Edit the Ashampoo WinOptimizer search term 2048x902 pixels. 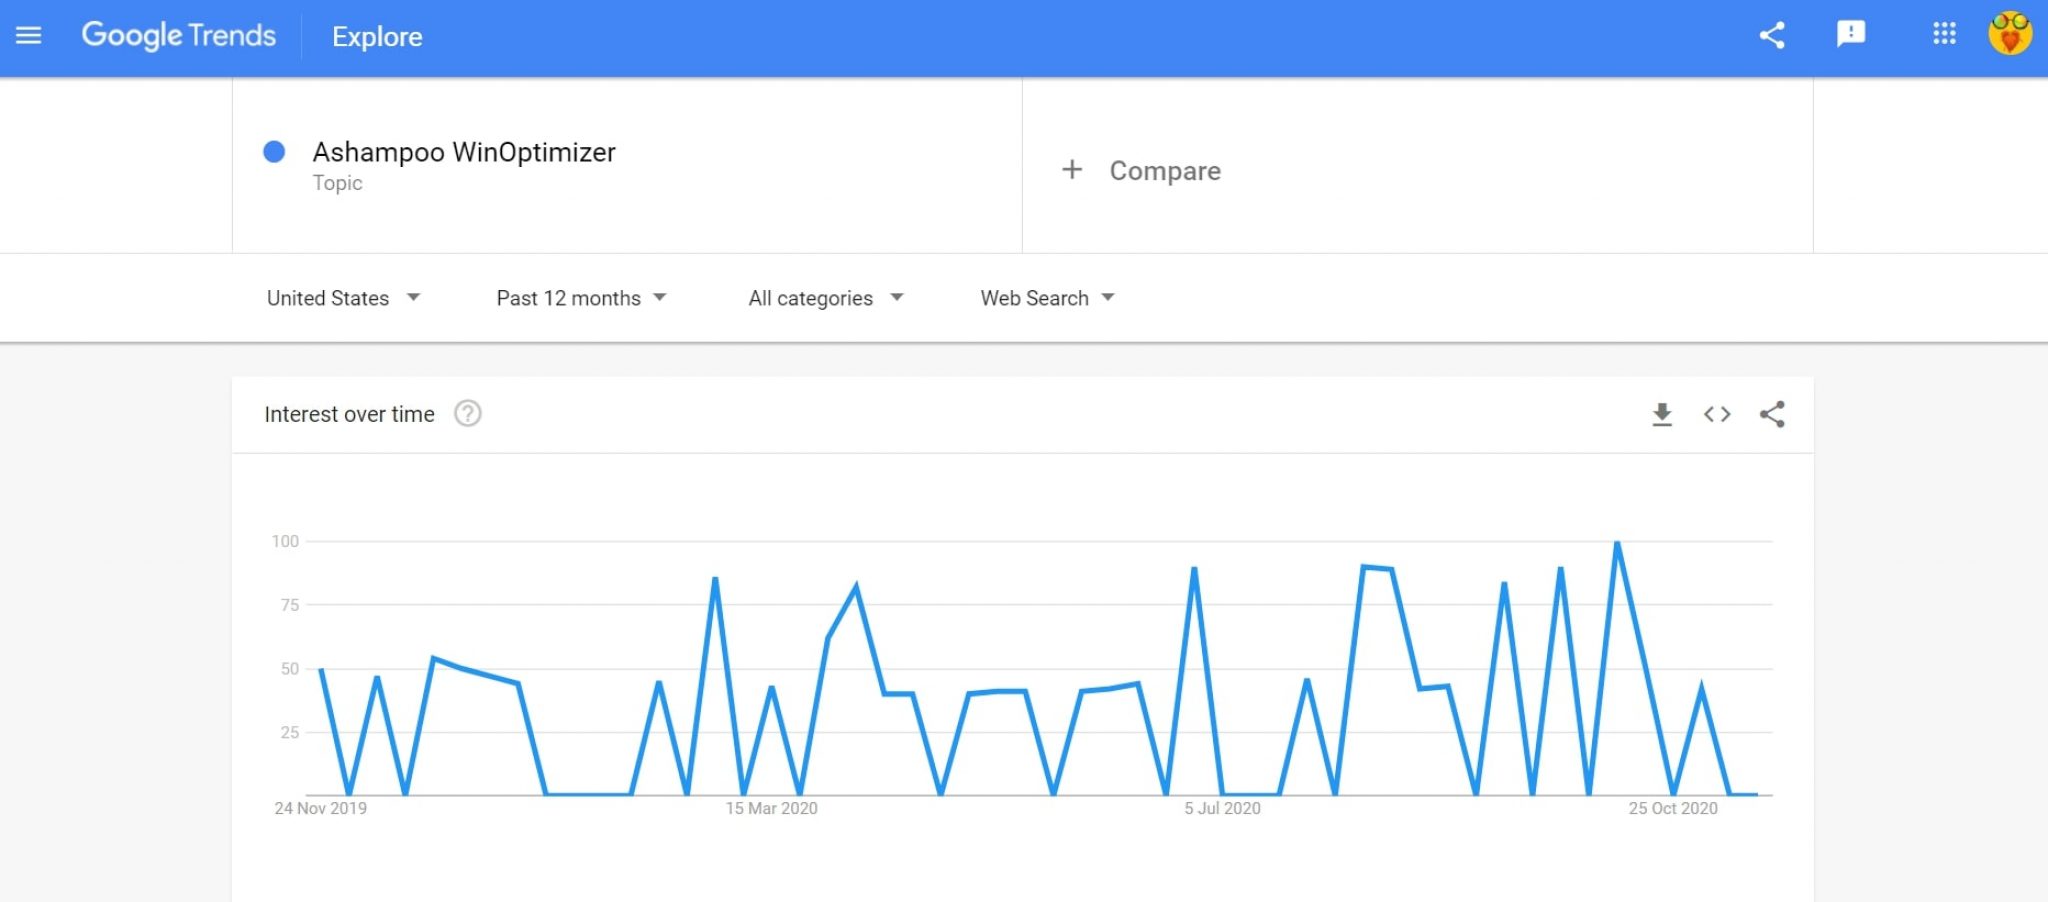[x=464, y=152]
